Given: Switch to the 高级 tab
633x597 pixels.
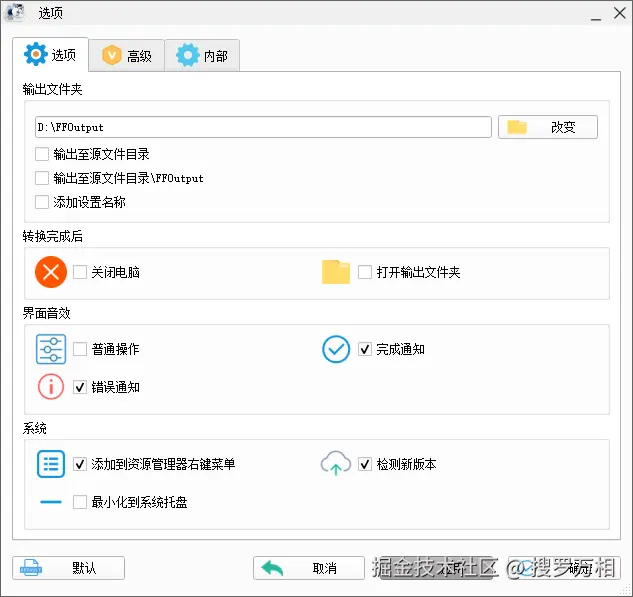Looking at the screenshot, I should point(127,56).
